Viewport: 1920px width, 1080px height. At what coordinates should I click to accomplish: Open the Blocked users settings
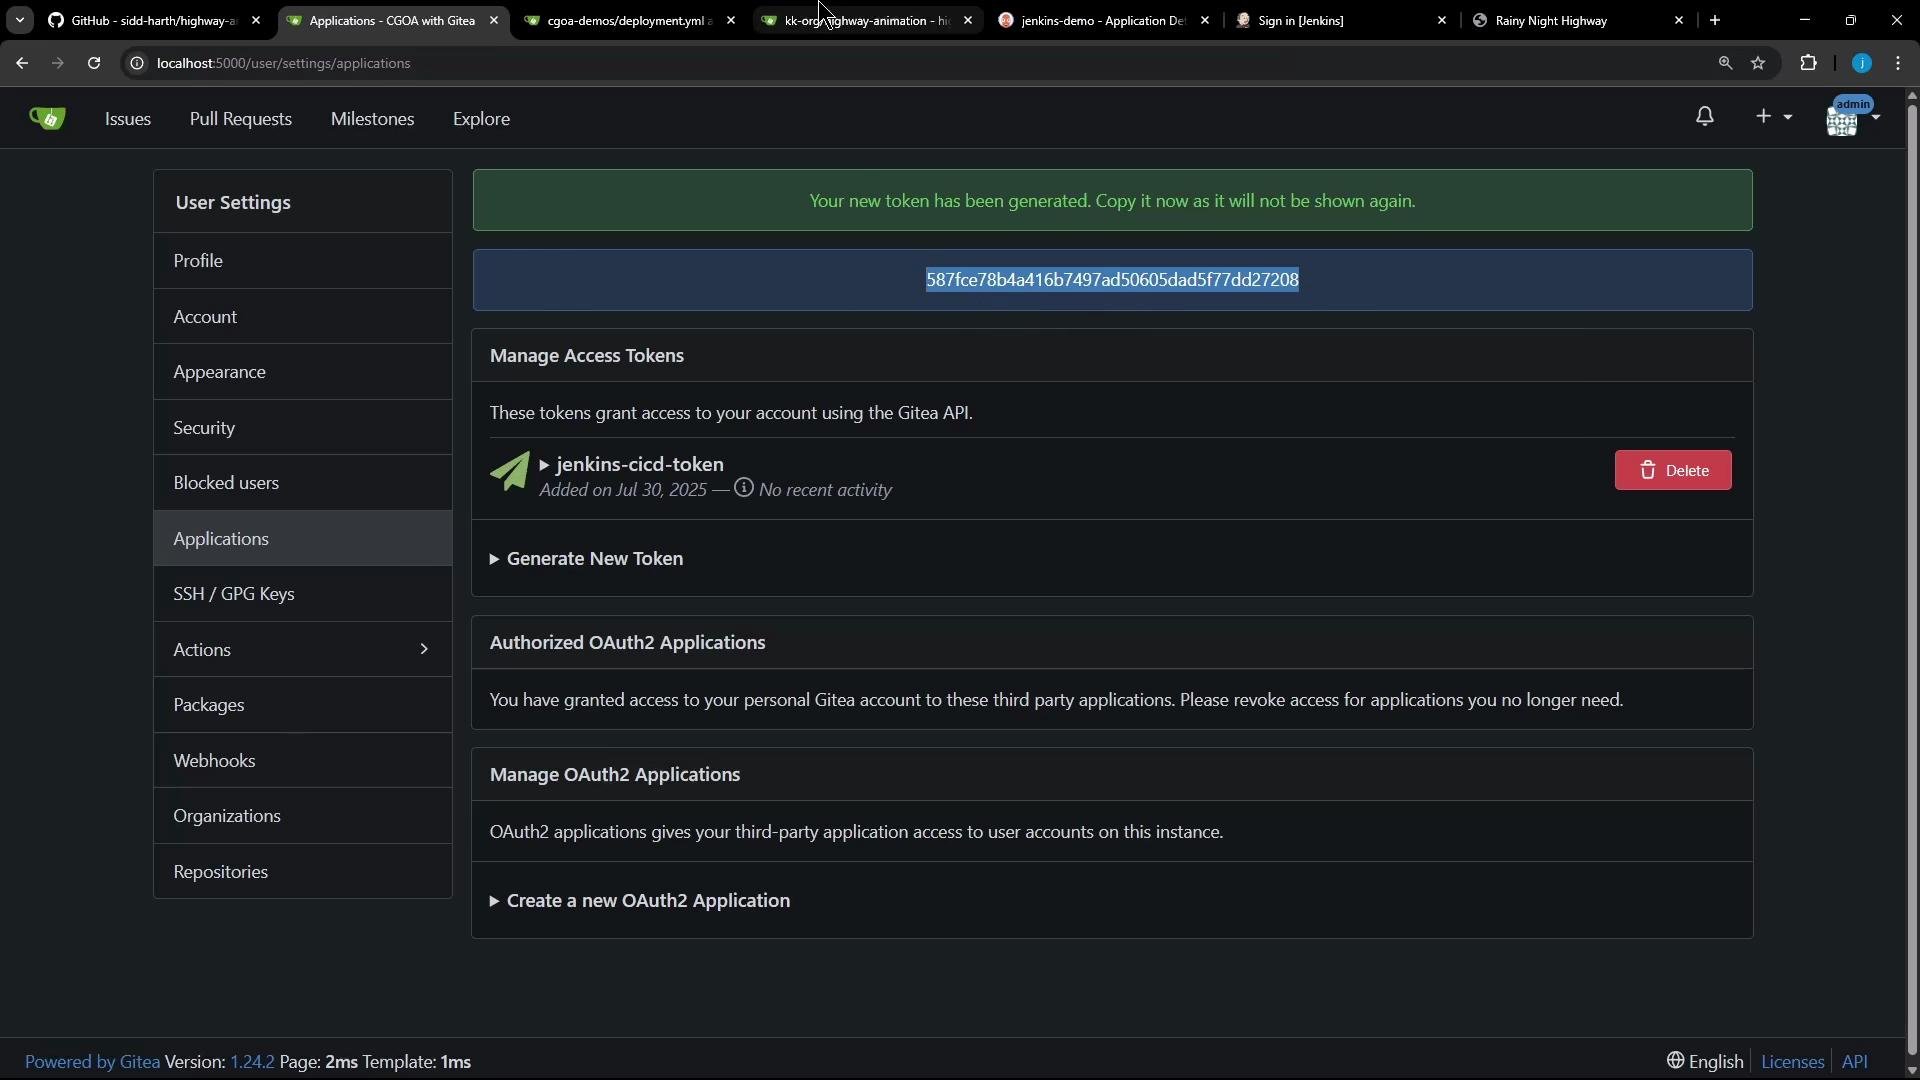[302, 483]
